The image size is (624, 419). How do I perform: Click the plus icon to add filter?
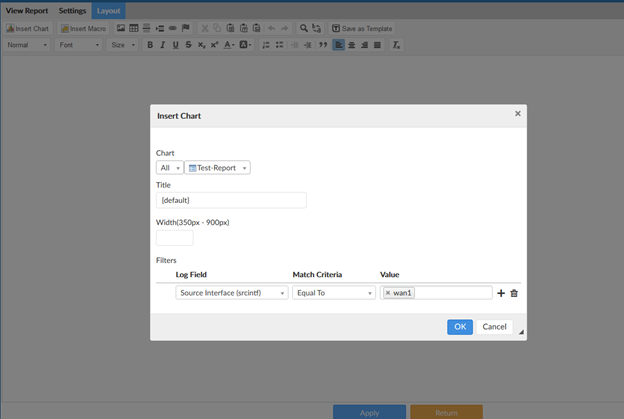pyautogui.click(x=501, y=293)
